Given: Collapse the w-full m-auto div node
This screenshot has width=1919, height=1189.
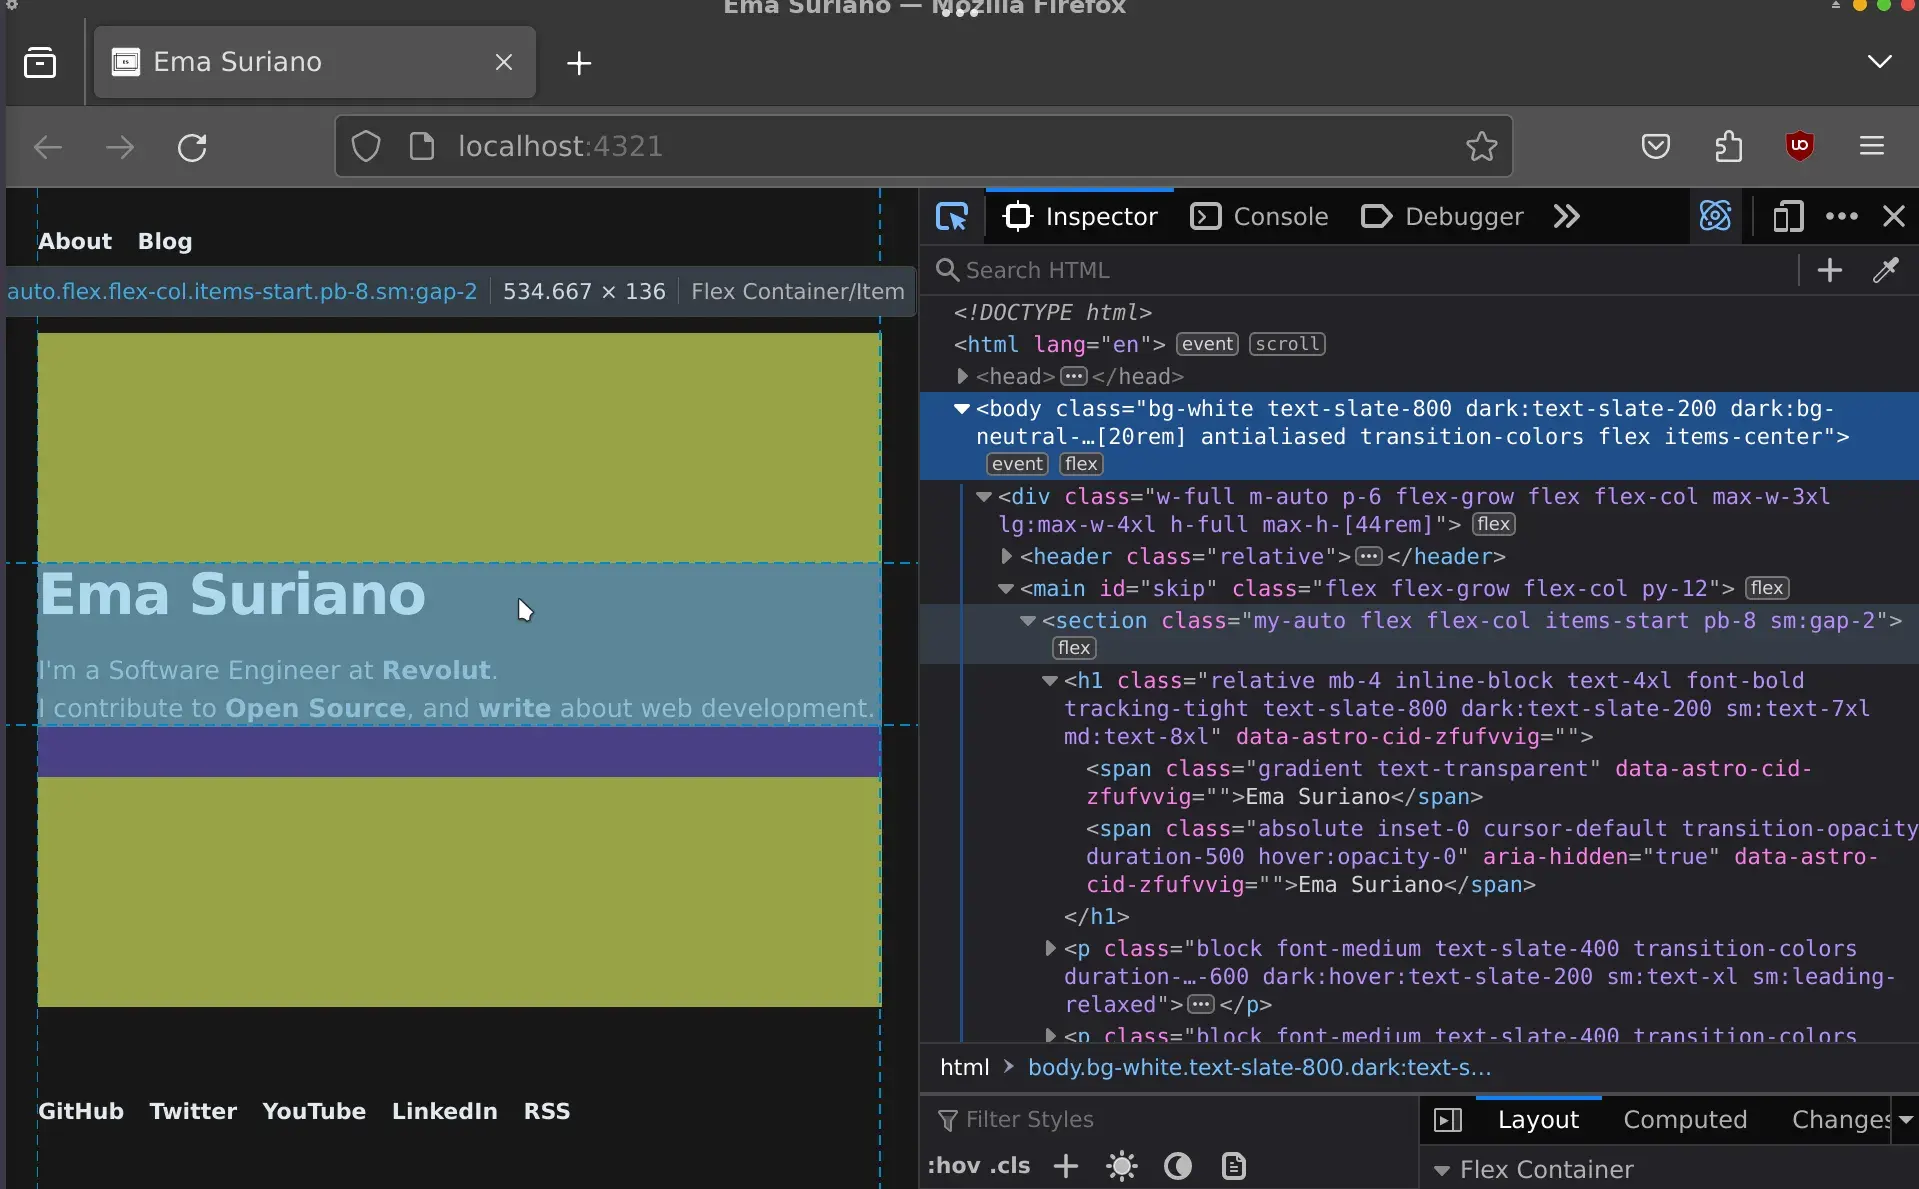Looking at the screenshot, I should 983,496.
